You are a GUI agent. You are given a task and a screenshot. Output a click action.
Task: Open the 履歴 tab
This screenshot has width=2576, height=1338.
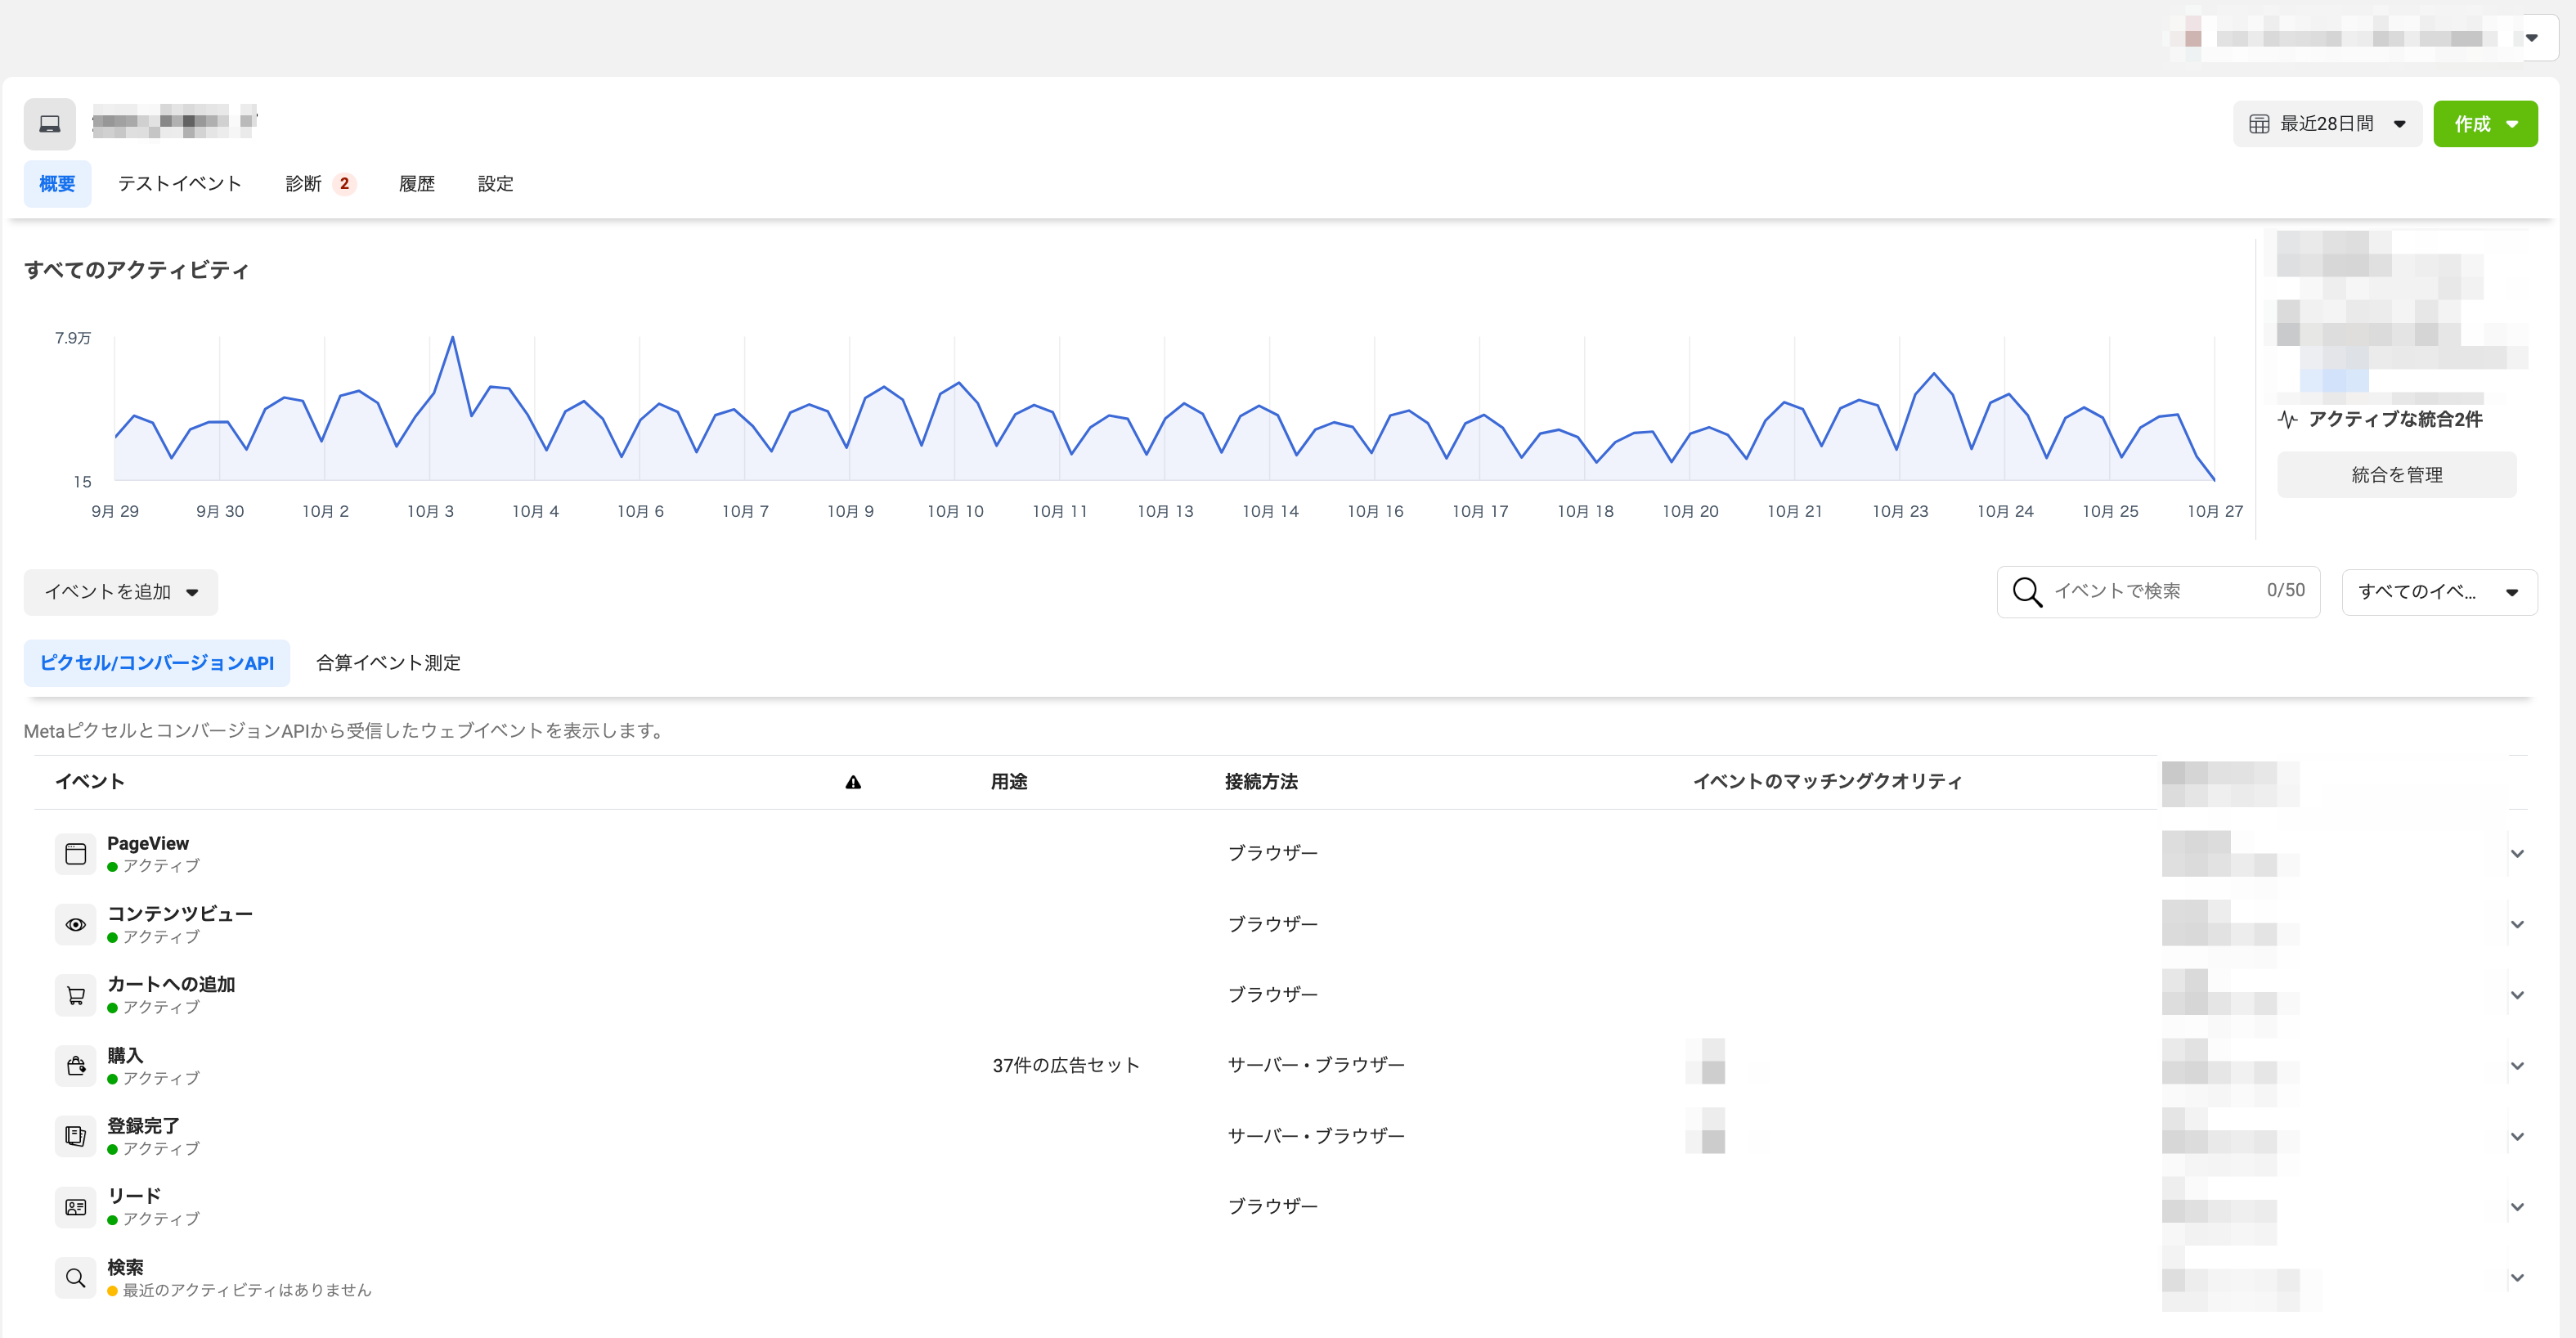pos(417,184)
